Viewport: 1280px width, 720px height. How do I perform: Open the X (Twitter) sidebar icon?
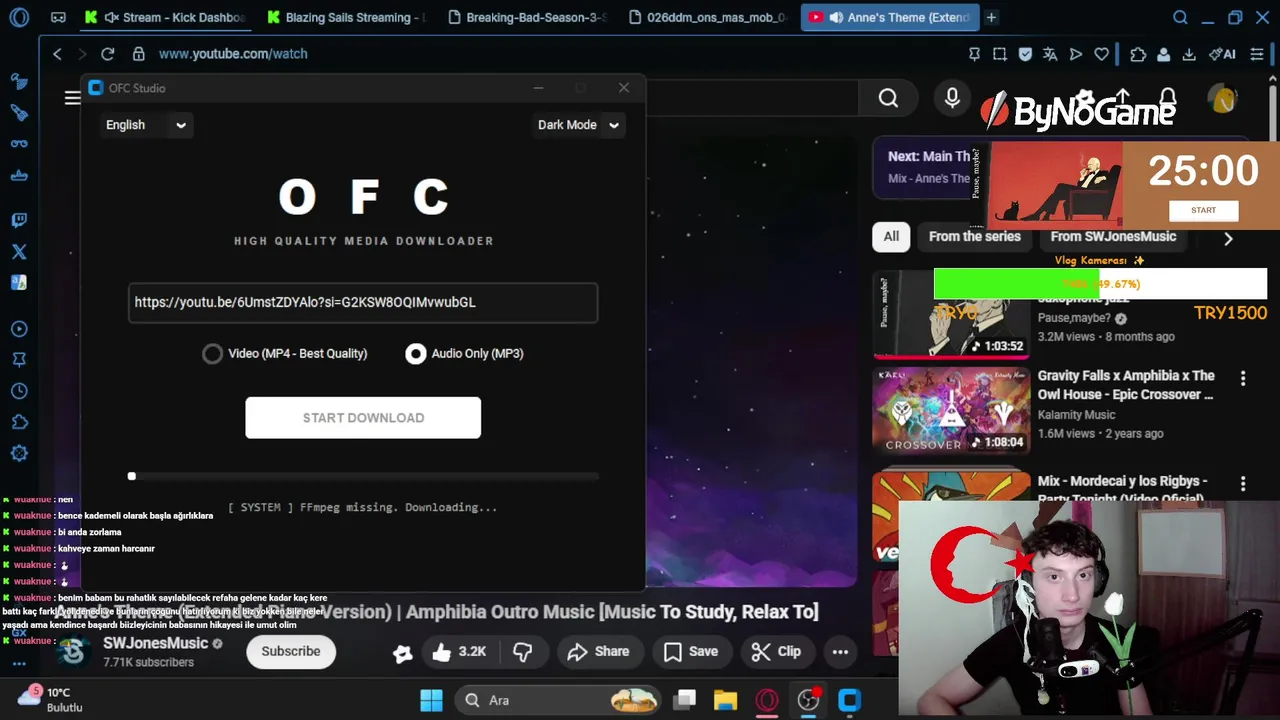(19, 252)
